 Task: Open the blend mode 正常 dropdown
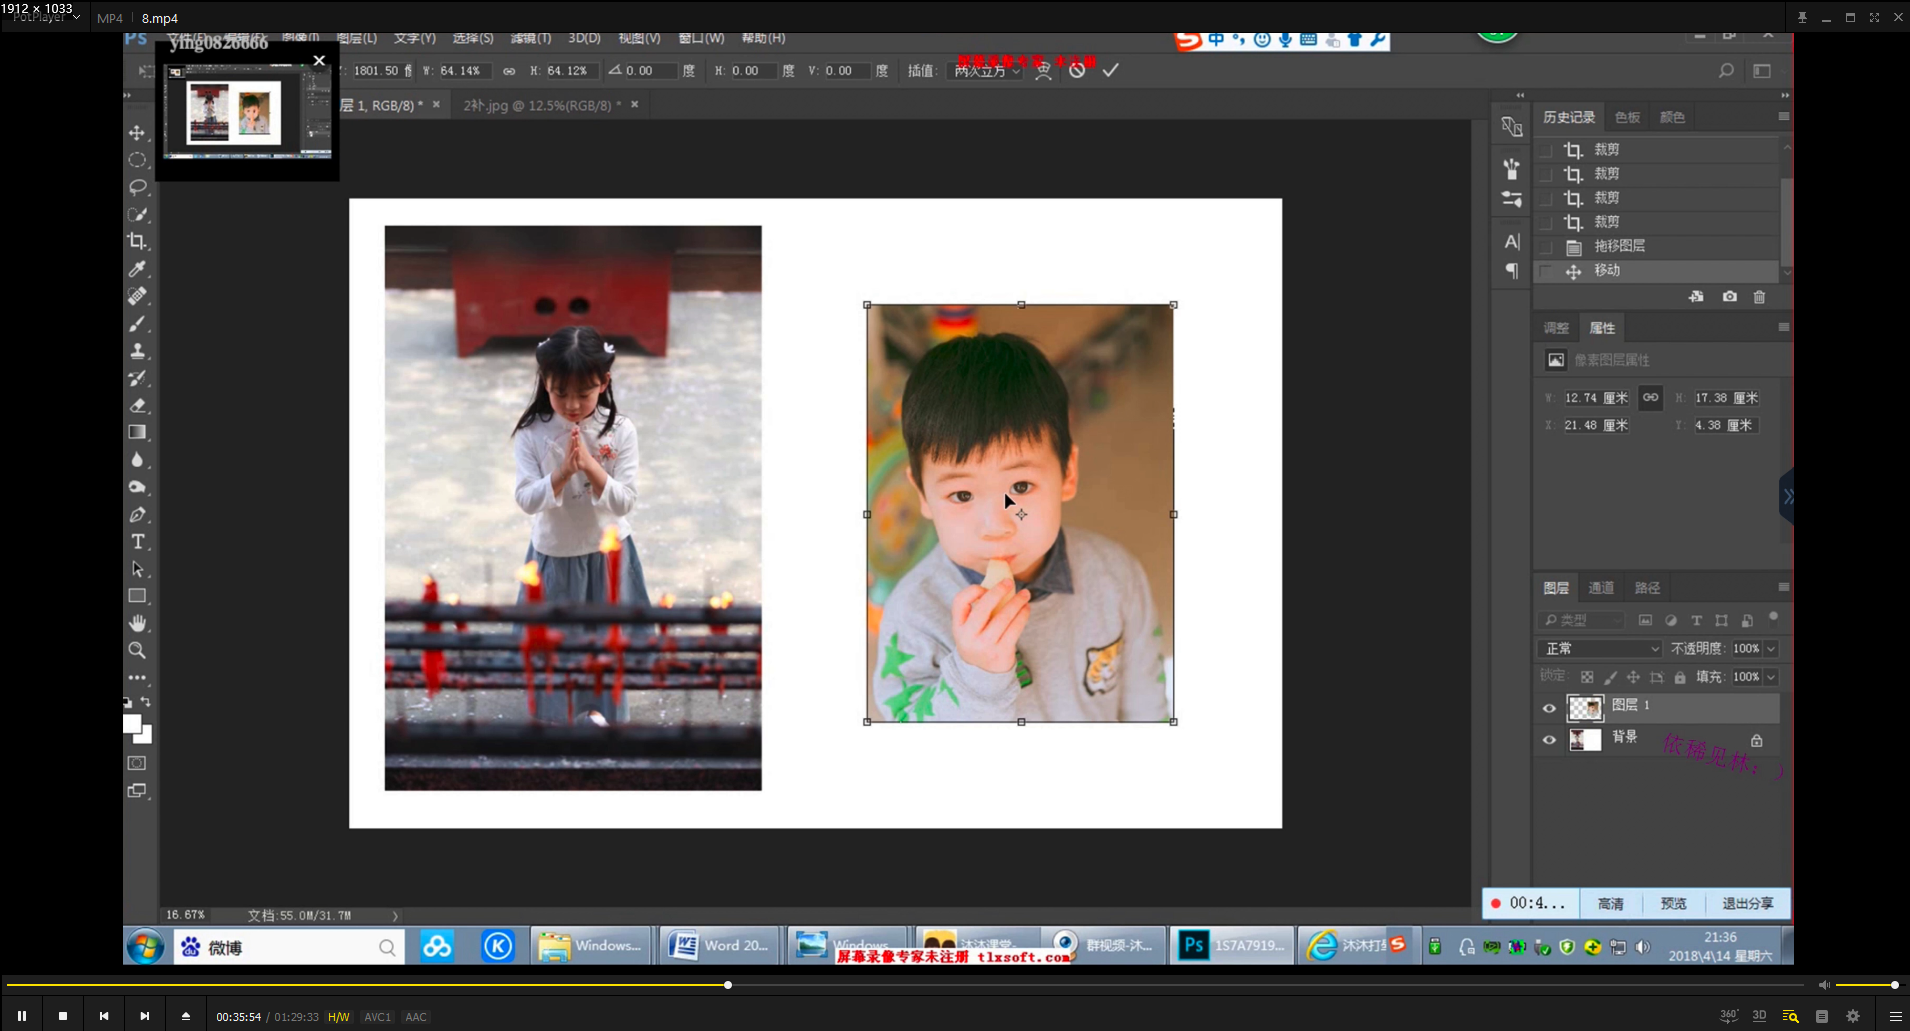tap(1599, 649)
